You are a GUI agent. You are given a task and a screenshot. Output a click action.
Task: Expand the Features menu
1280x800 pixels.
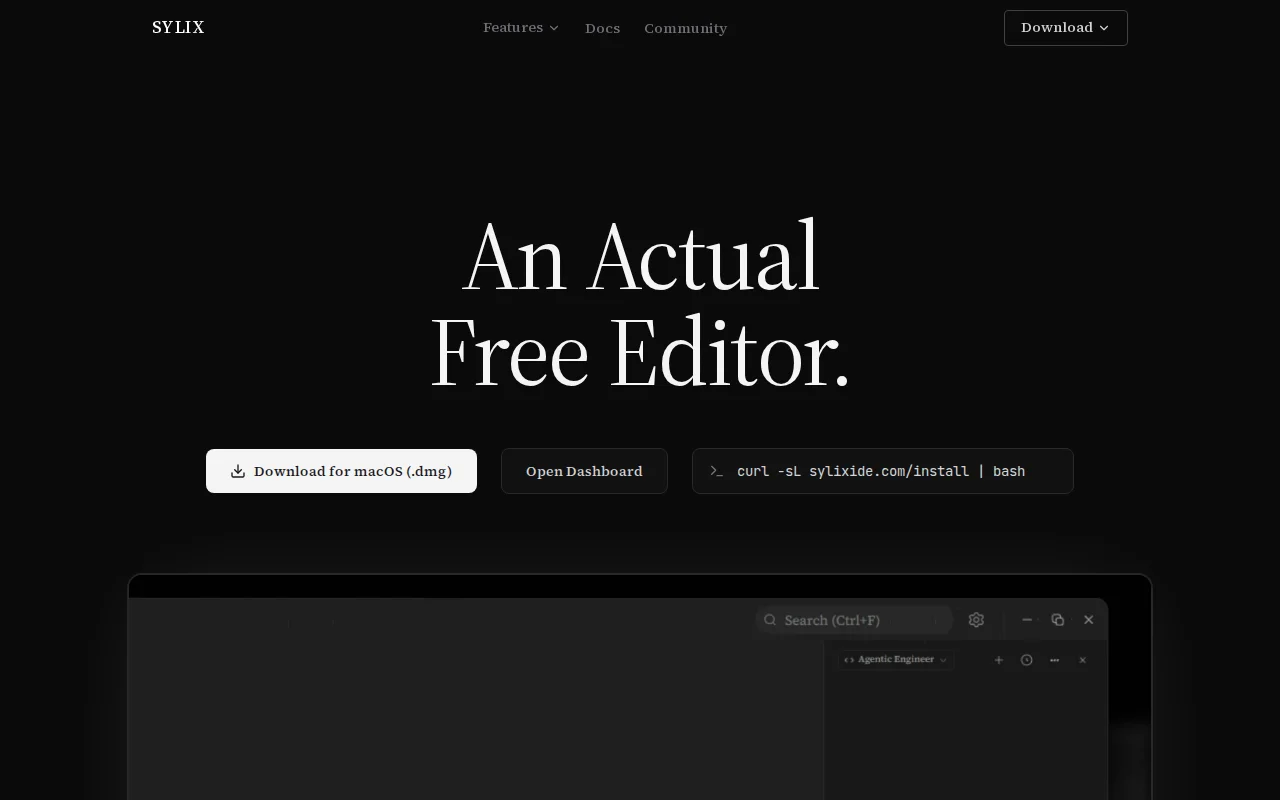coord(521,28)
